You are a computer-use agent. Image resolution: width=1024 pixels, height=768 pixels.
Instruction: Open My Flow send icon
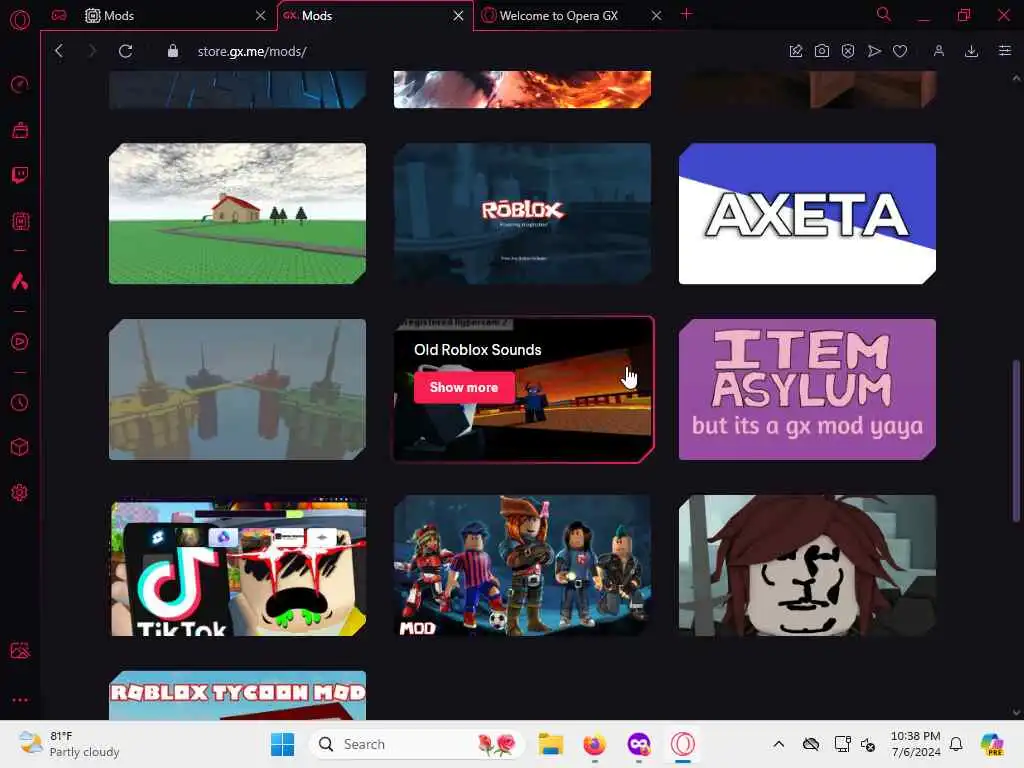[x=874, y=51]
